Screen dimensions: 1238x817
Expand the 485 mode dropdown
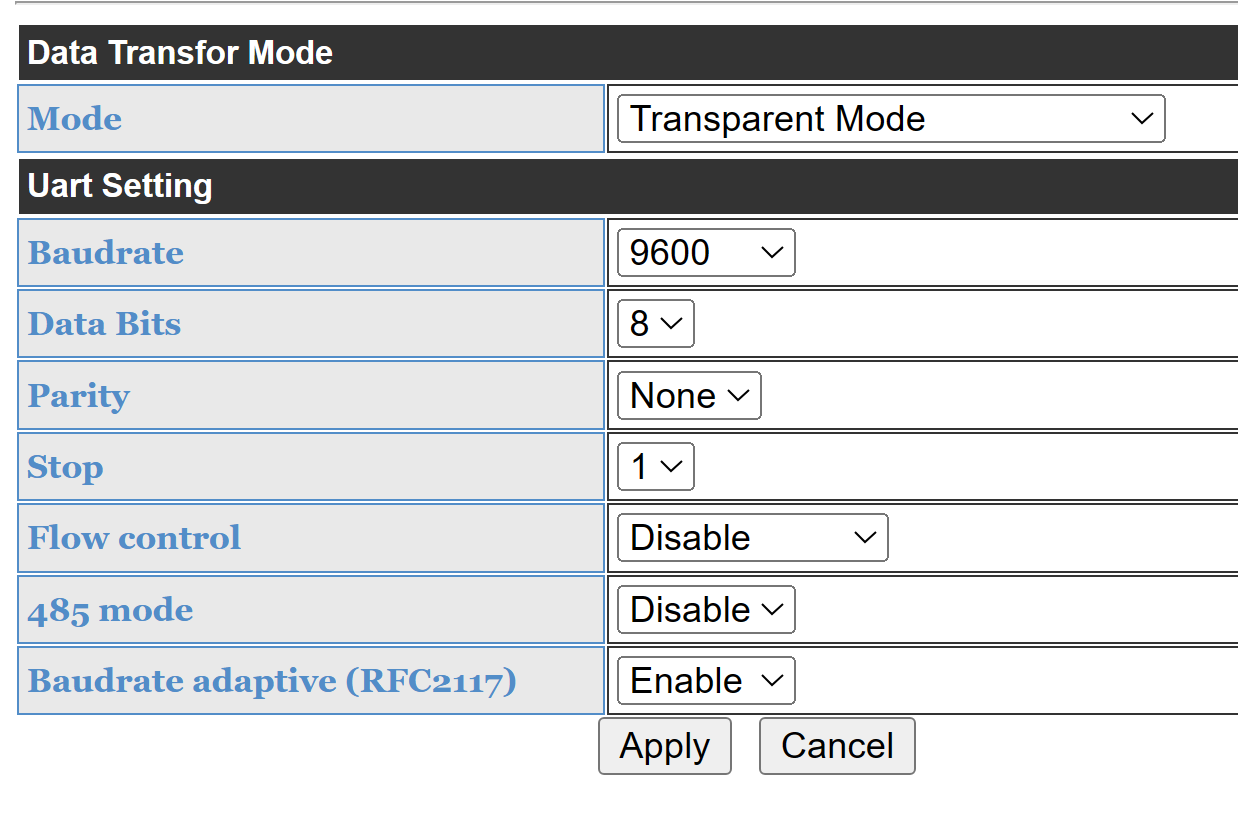point(706,610)
